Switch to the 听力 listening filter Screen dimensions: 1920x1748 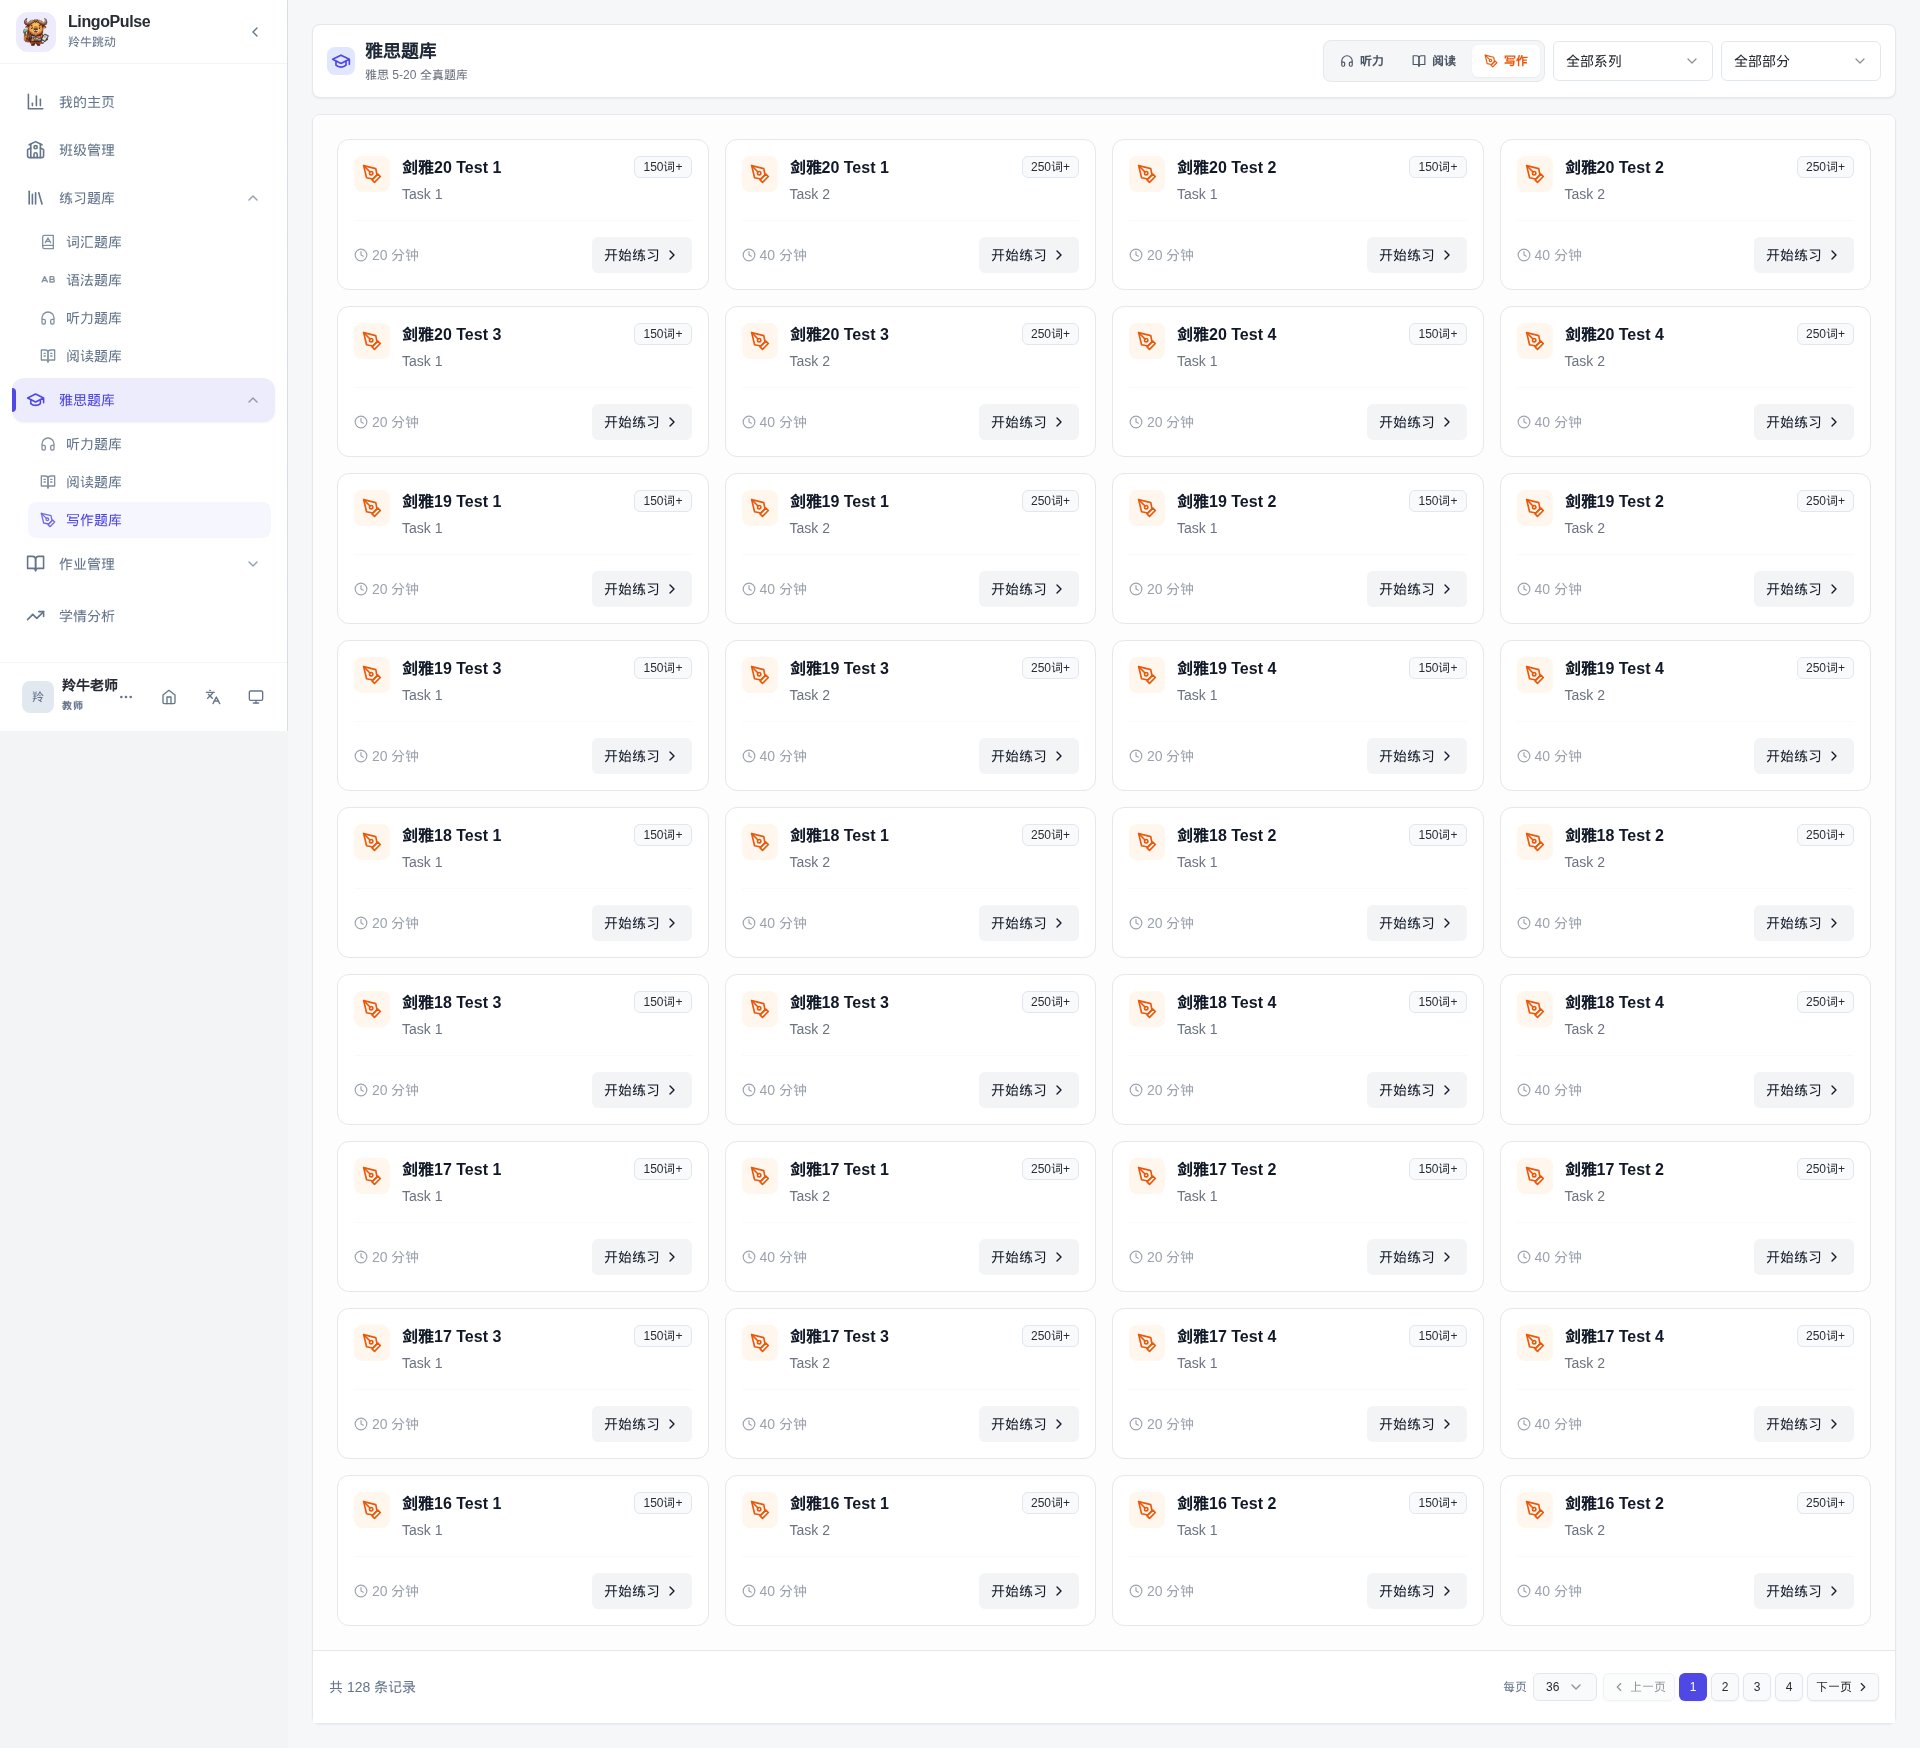(x=1362, y=61)
